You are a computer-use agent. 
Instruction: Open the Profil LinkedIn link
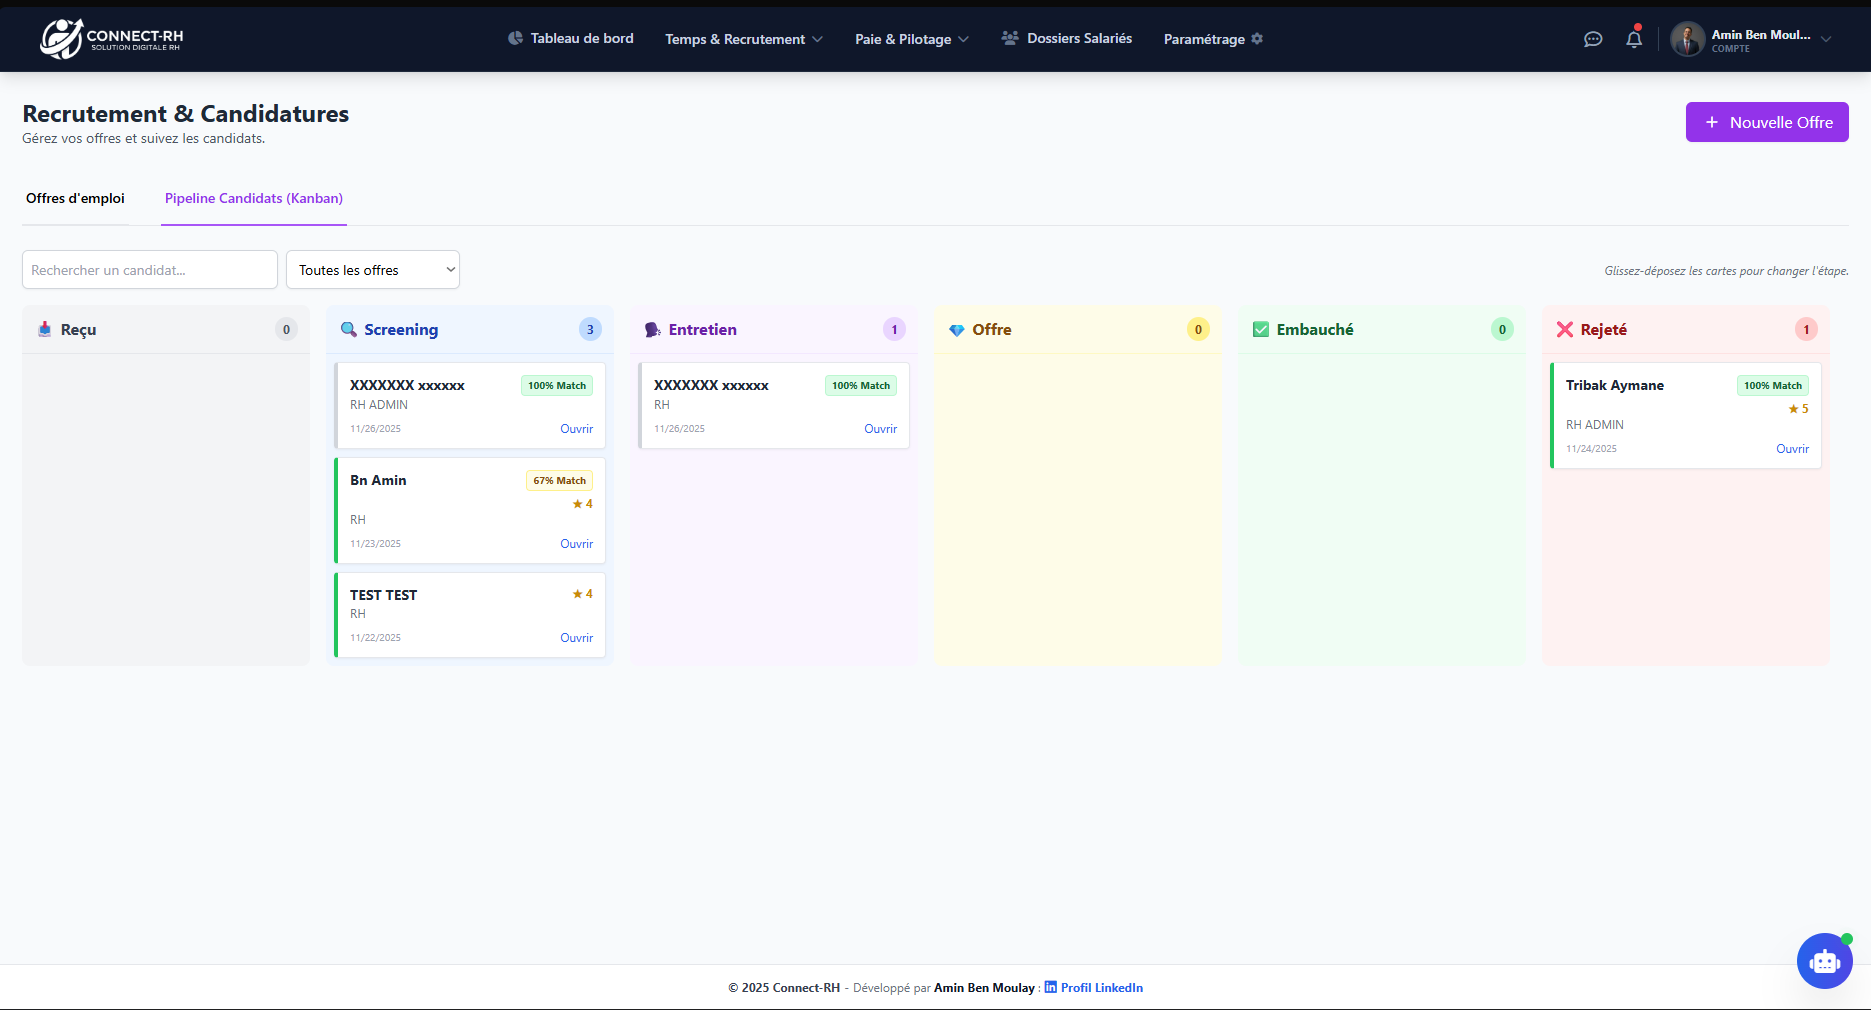tap(1101, 988)
